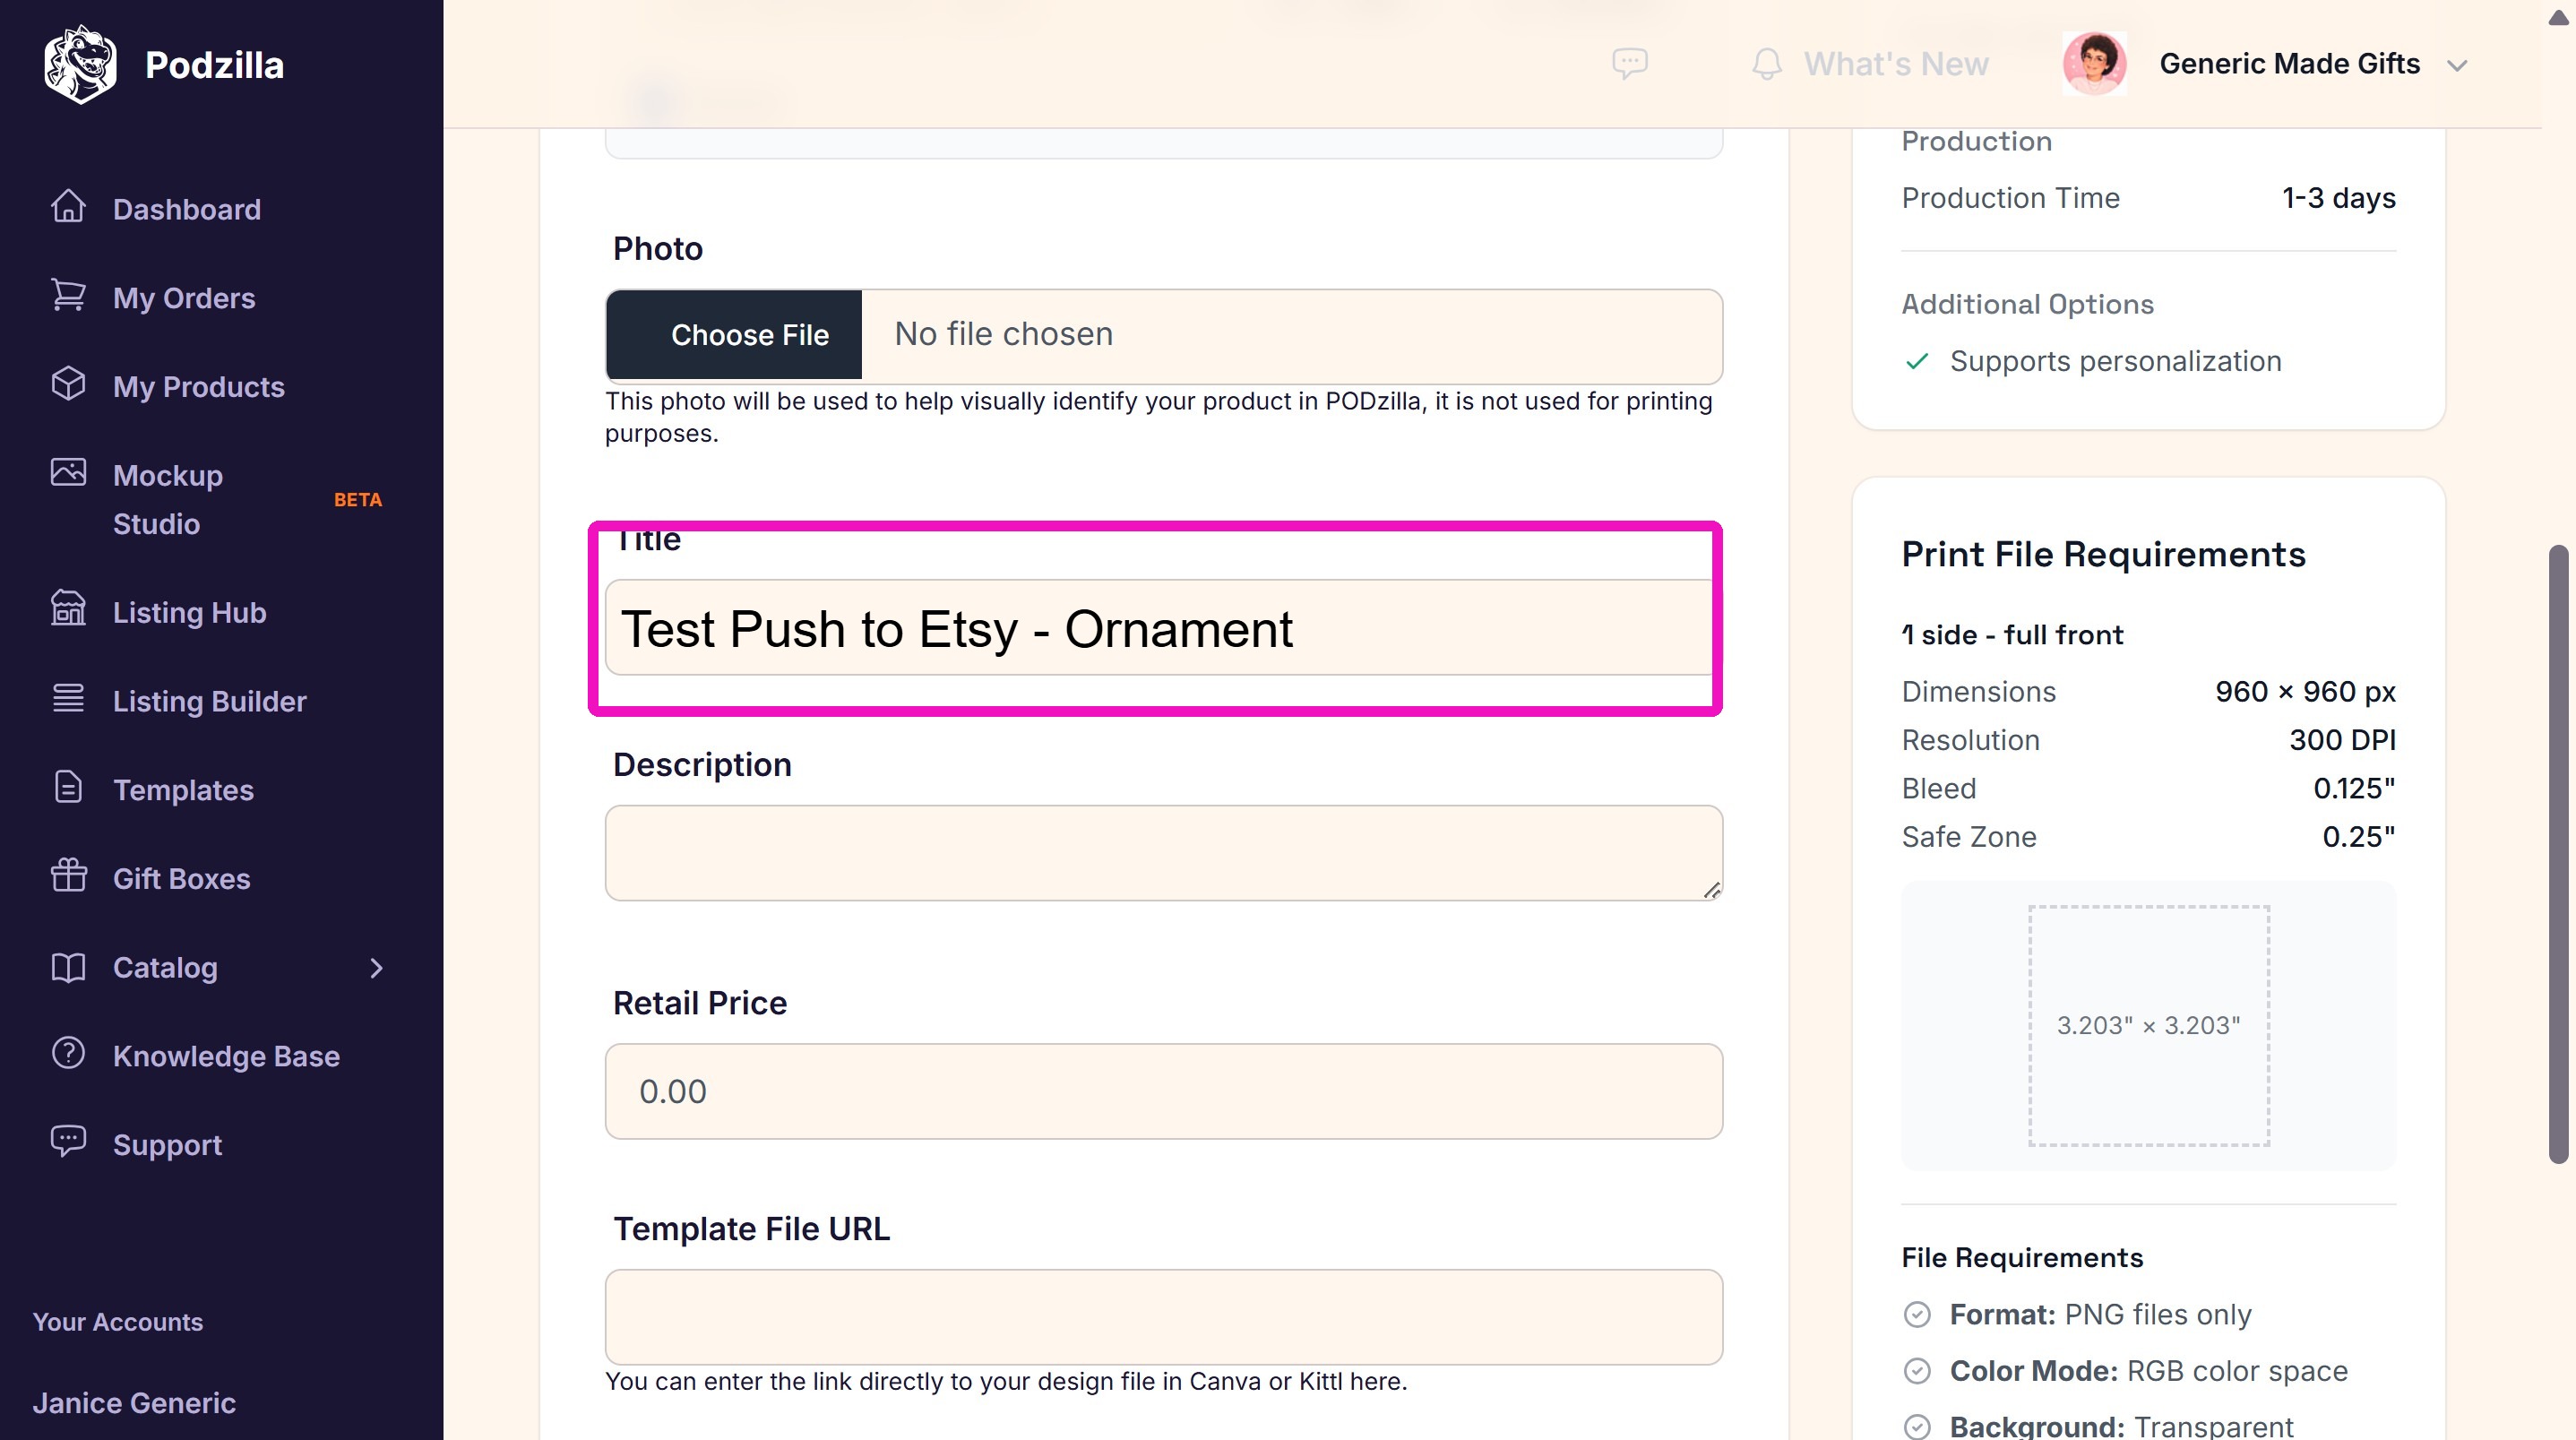Open Knowledge Base via the question mark icon
The image size is (2576, 1440).
(x=68, y=1053)
